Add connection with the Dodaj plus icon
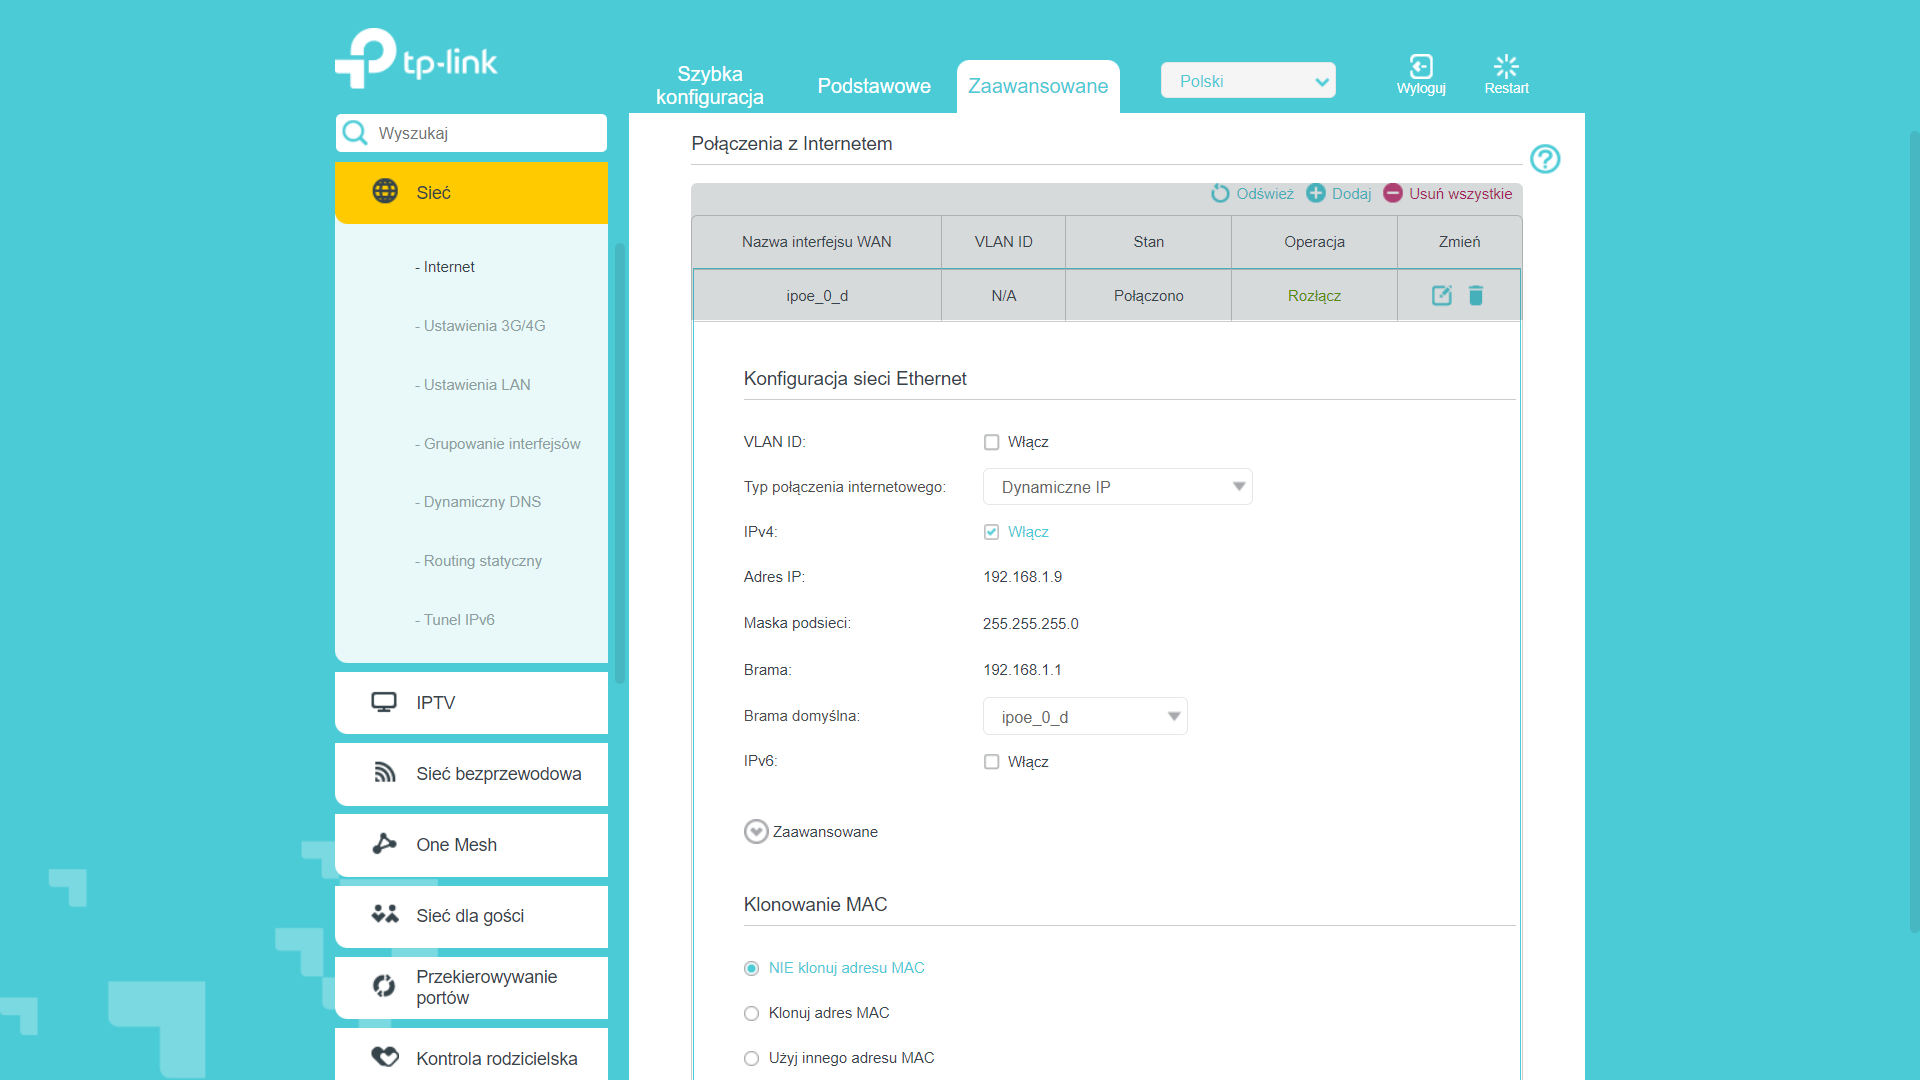The image size is (1920, 1080). click(1316, 193)
